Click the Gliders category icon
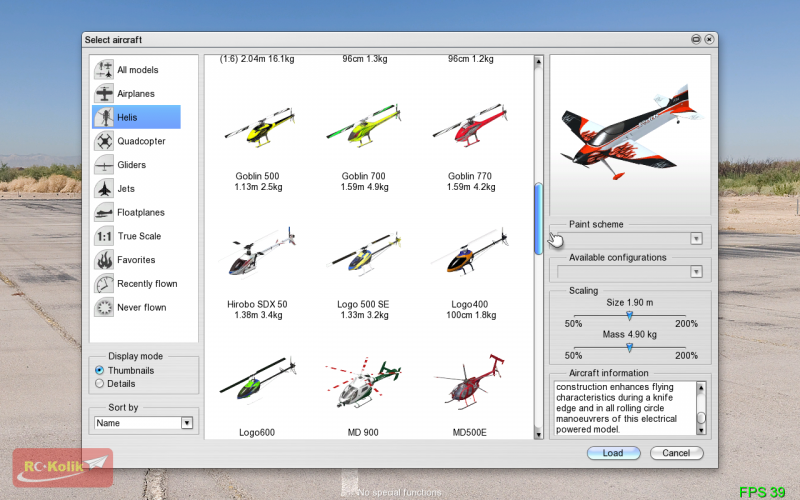This screenshot has height=500, width=800. (x=104, y=165)
